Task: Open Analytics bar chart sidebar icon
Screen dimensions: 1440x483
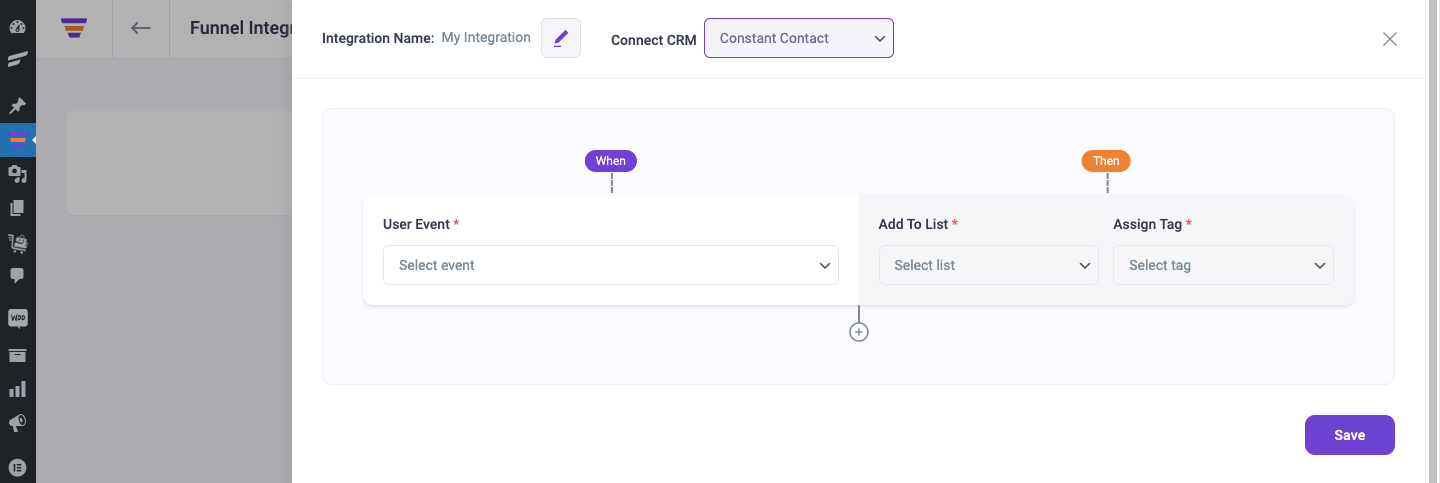Action: 17,388
